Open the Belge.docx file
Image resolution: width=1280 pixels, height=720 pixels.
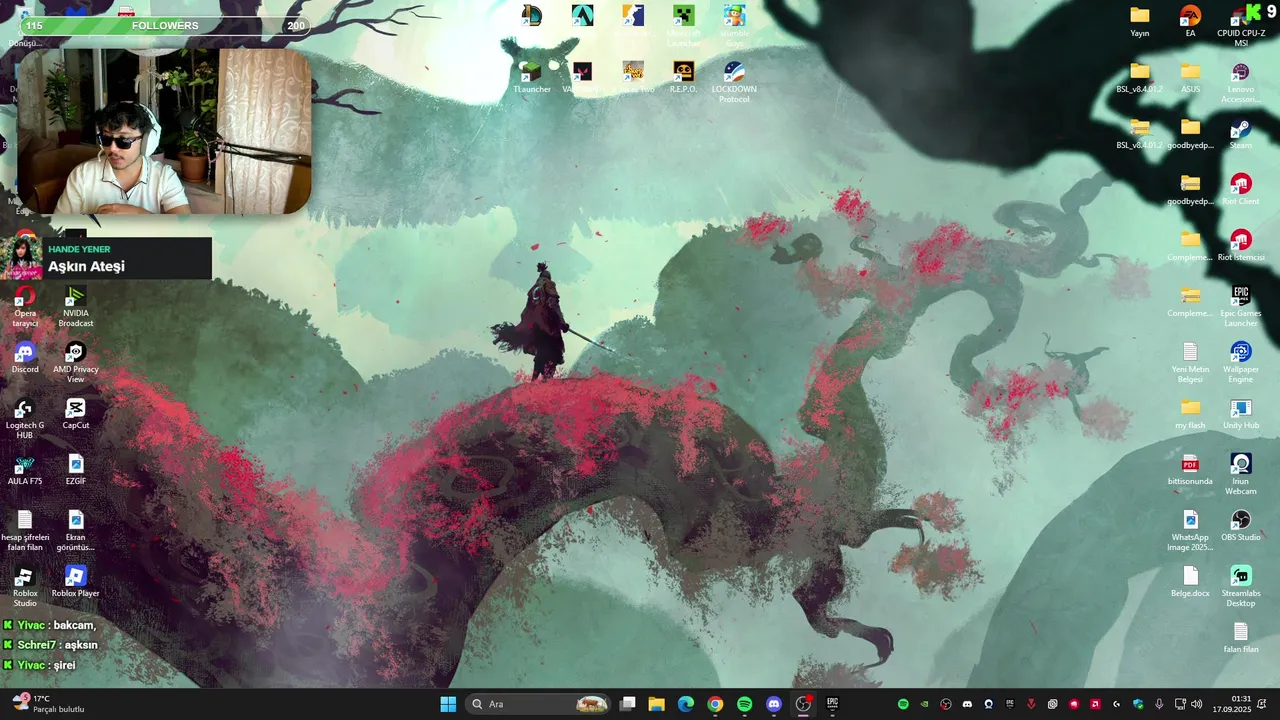coord(1190,581)
